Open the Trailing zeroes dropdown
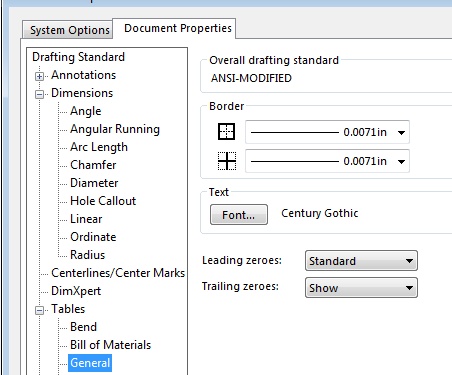This screenshot has height=375, width=452. (361, 288)
